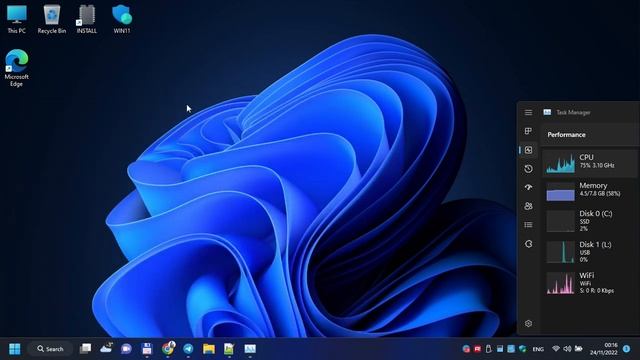Click Task Manager icon on taskbar
Image resolution: width=640 pixels, height=360 pixels.
(250, 349)
